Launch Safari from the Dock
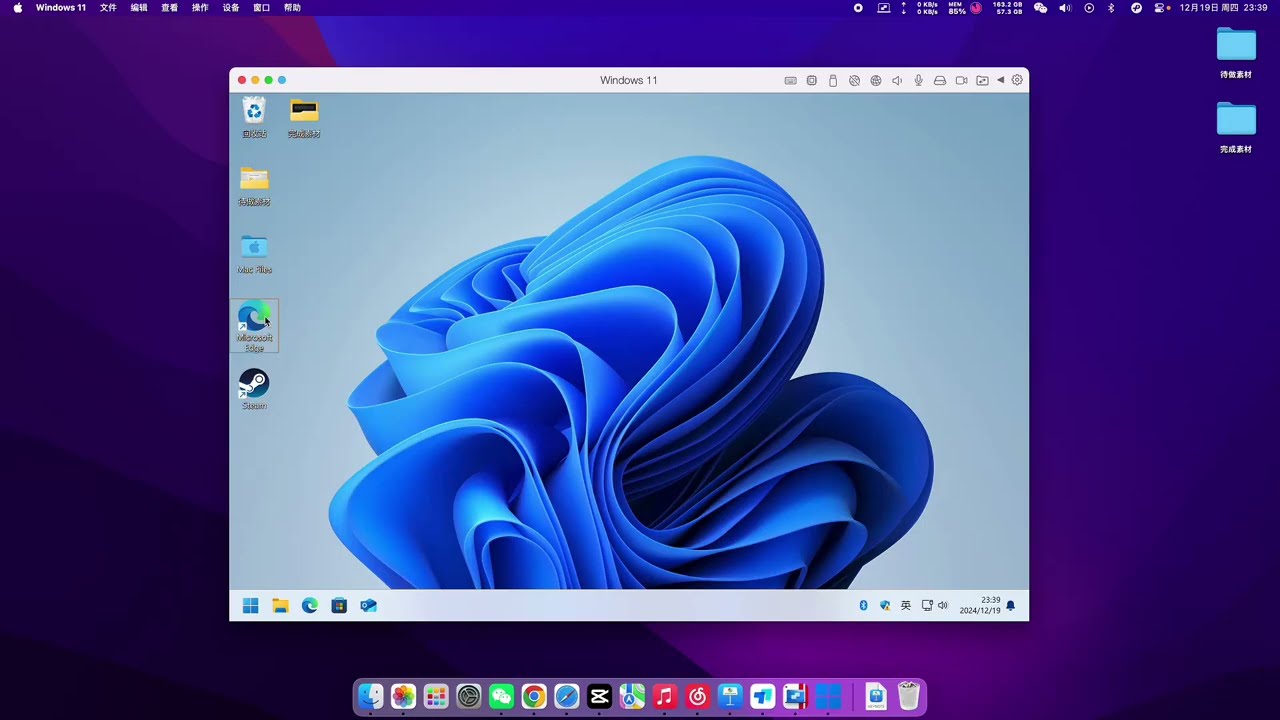The width and height of the screenshot is (1280, 720). pyautogui.click(x=567, y=696)
